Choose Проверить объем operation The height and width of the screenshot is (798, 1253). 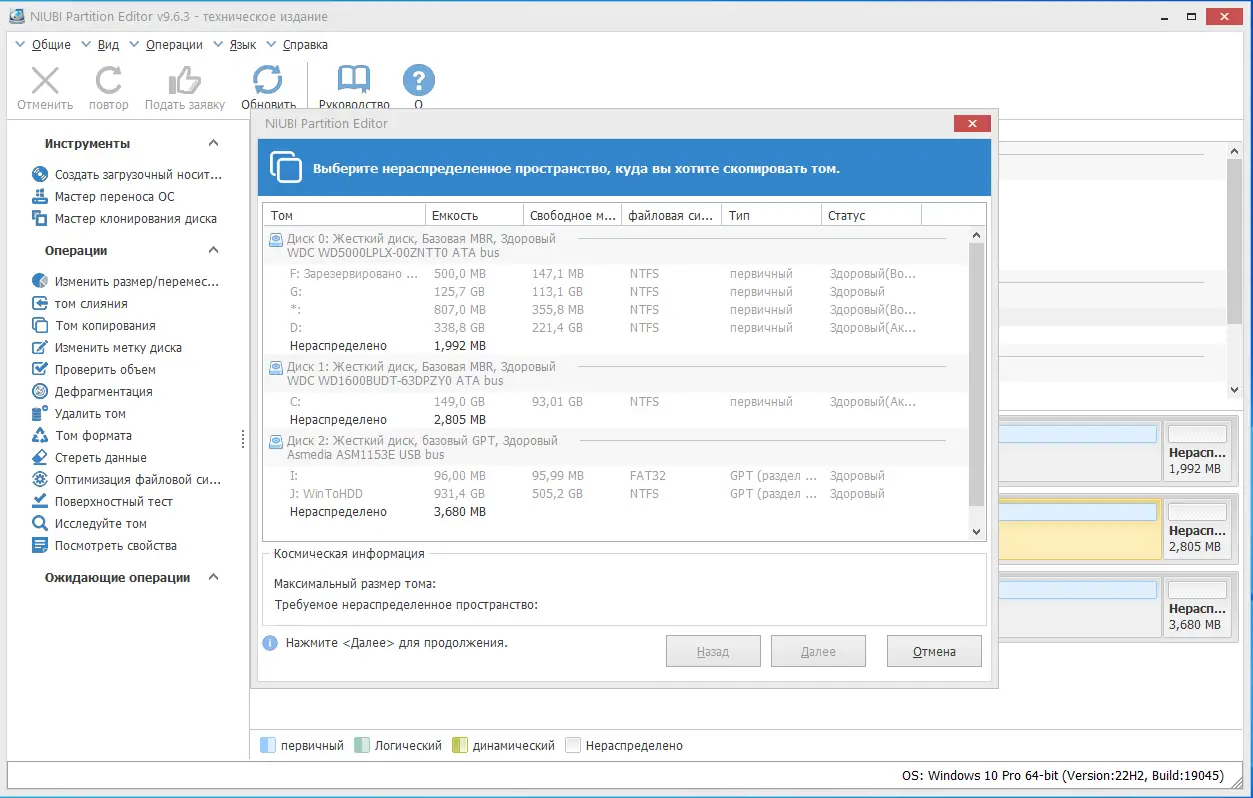(93, 369)
